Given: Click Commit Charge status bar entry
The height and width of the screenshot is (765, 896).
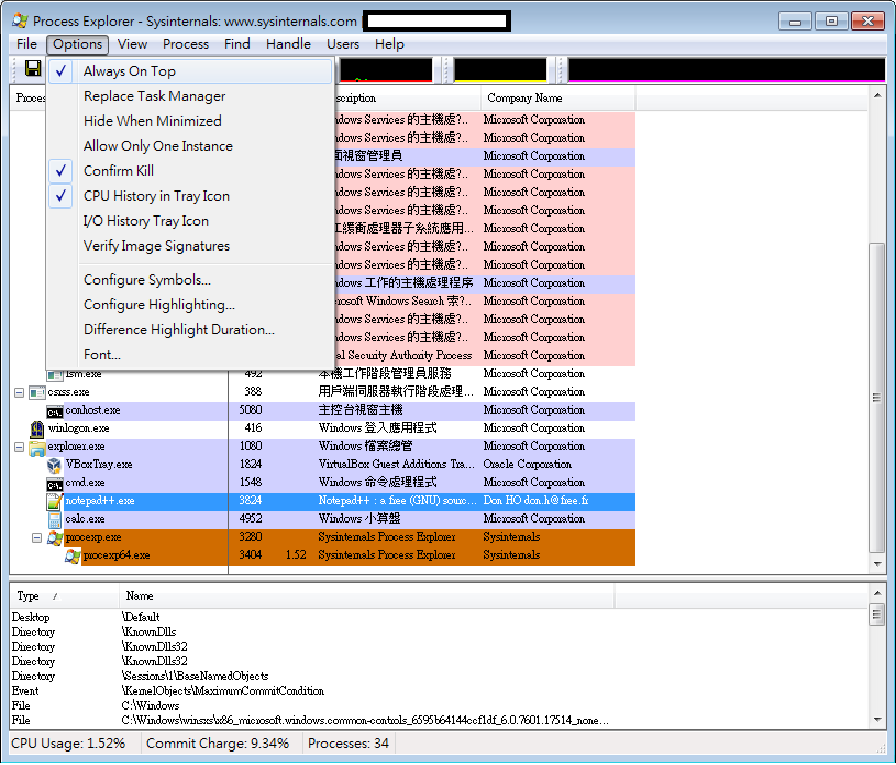Looking at the screenshot, I should 217,744.
